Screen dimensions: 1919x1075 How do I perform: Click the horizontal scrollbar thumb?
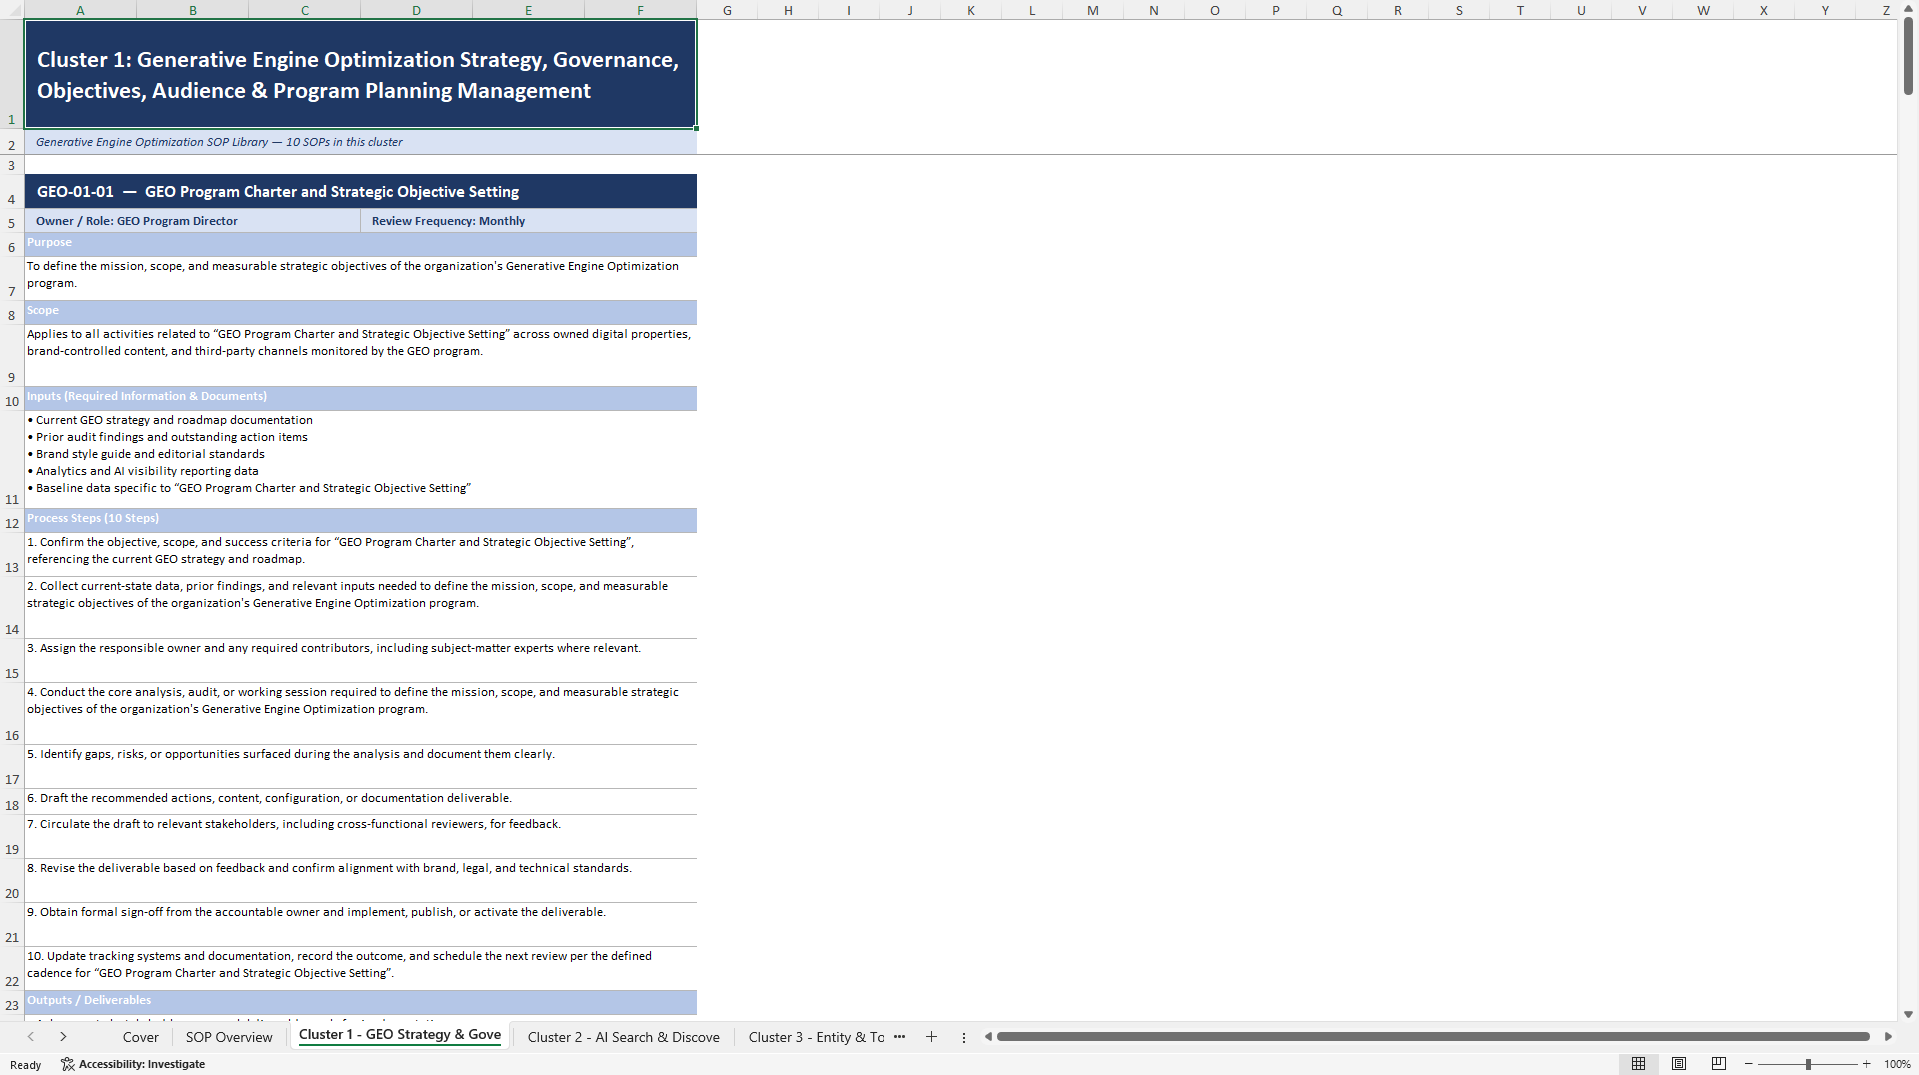click(x=1433, y=1037)
